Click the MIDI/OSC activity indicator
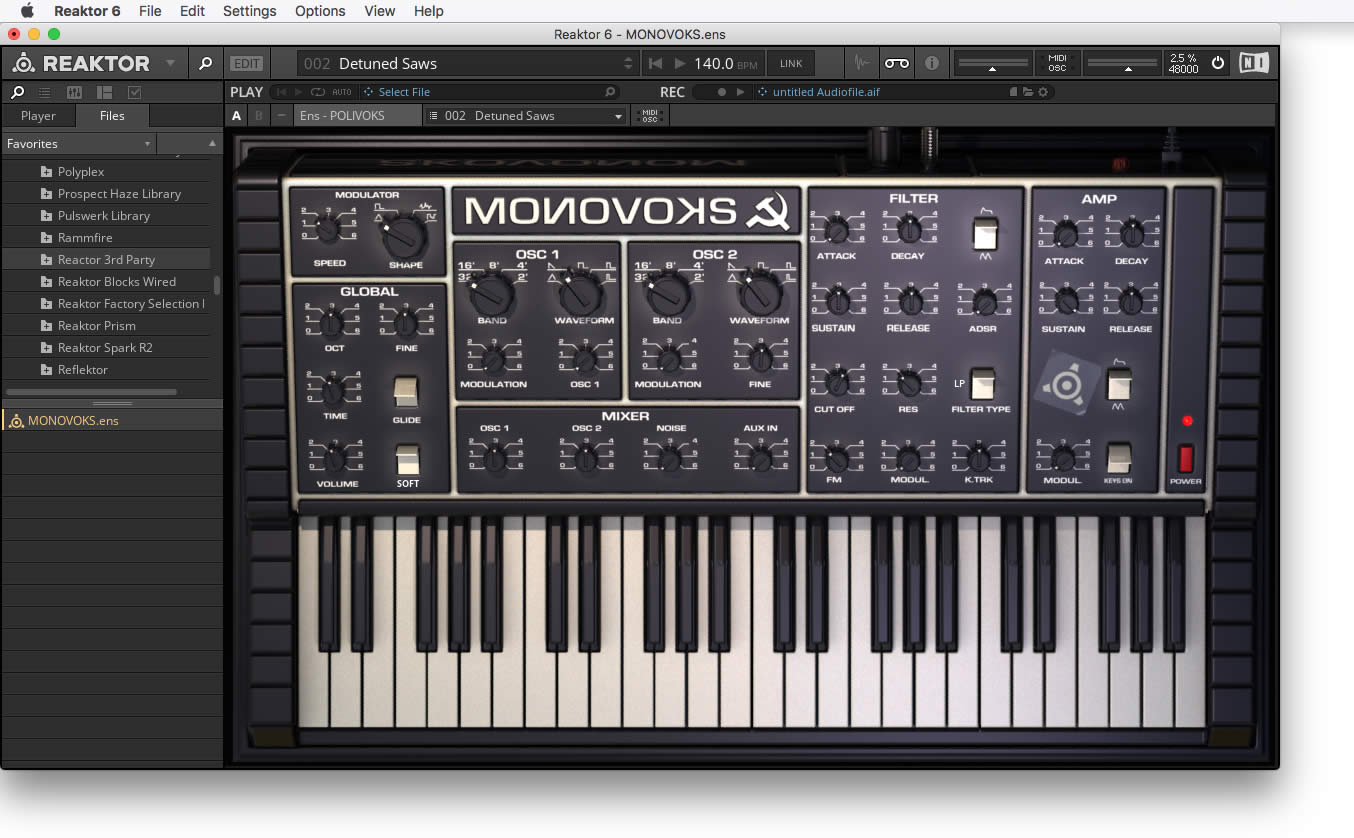The image size is (1354, 838). tap(1059, 62)
